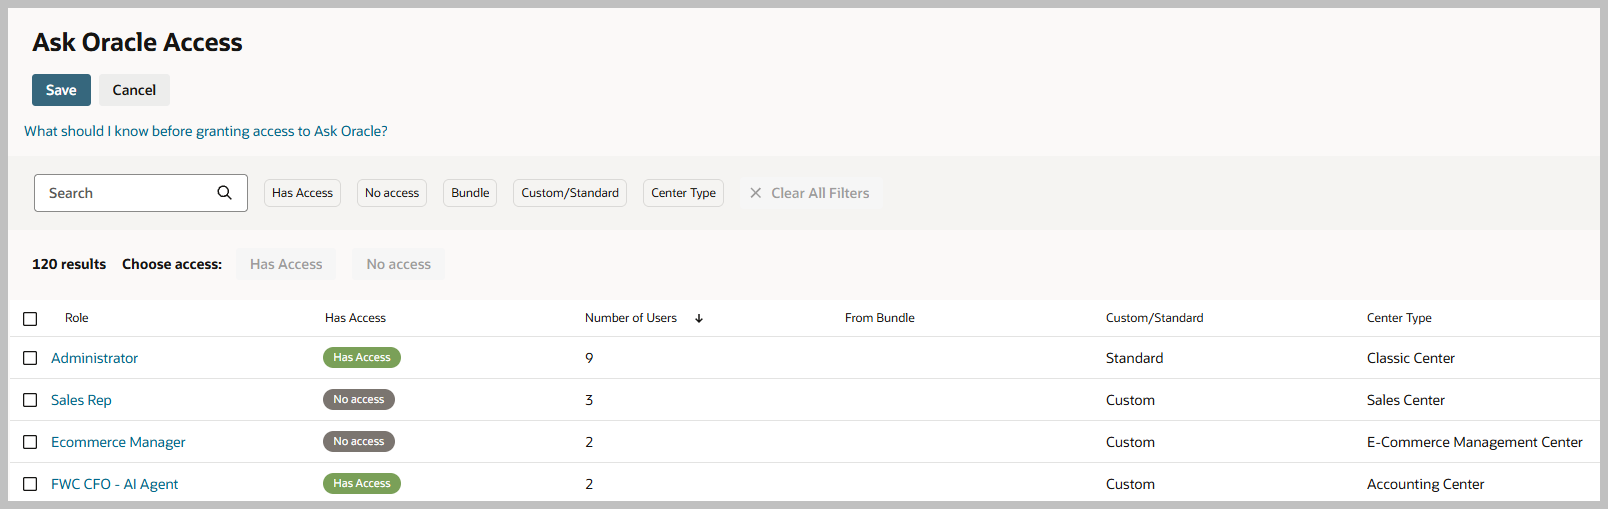Click the Cancel button
Image resolution: width=1608 pixels, height=509 pixels.
134,90
